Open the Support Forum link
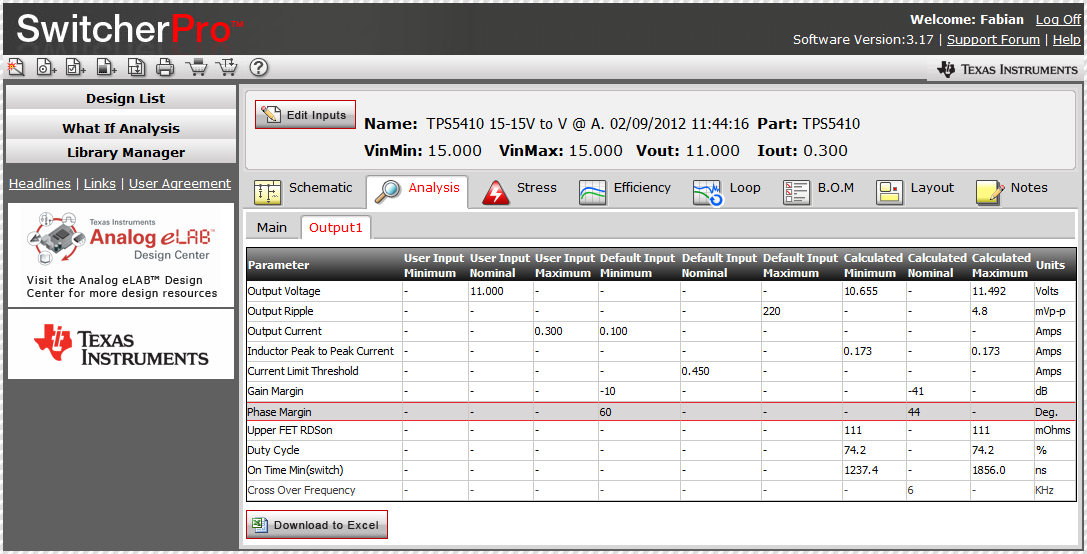The image size is (1087, 554). [x=993, y=40]
